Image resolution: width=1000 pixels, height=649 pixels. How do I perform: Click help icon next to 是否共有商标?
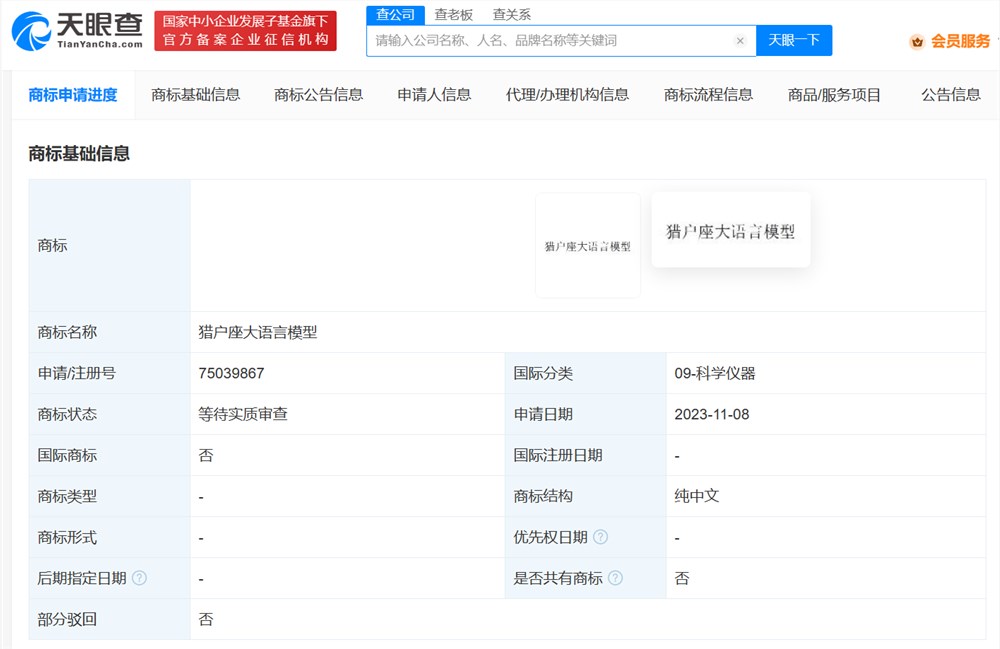click(615, 578)
